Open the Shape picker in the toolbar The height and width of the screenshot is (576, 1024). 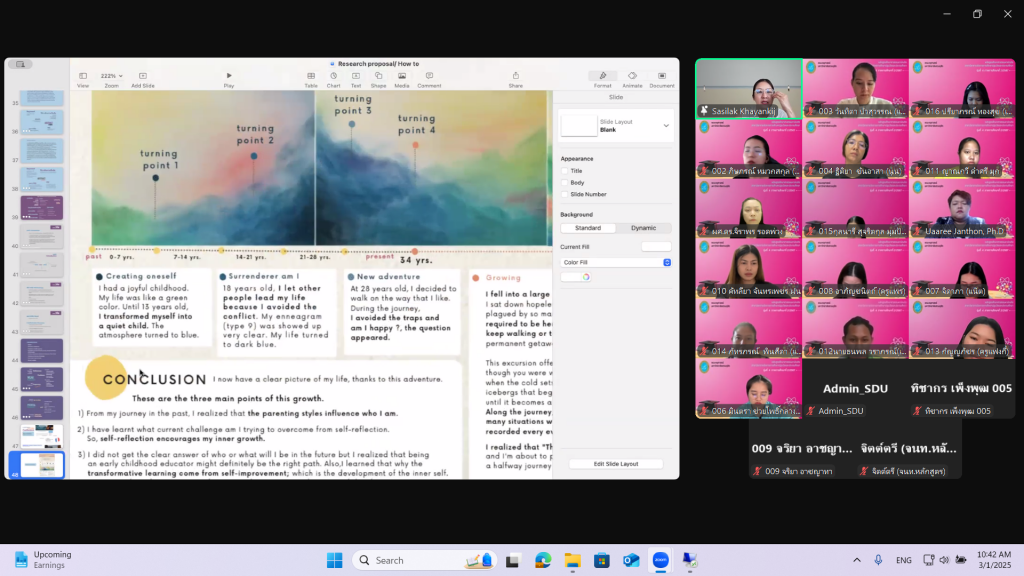click(x=378, y=76)
